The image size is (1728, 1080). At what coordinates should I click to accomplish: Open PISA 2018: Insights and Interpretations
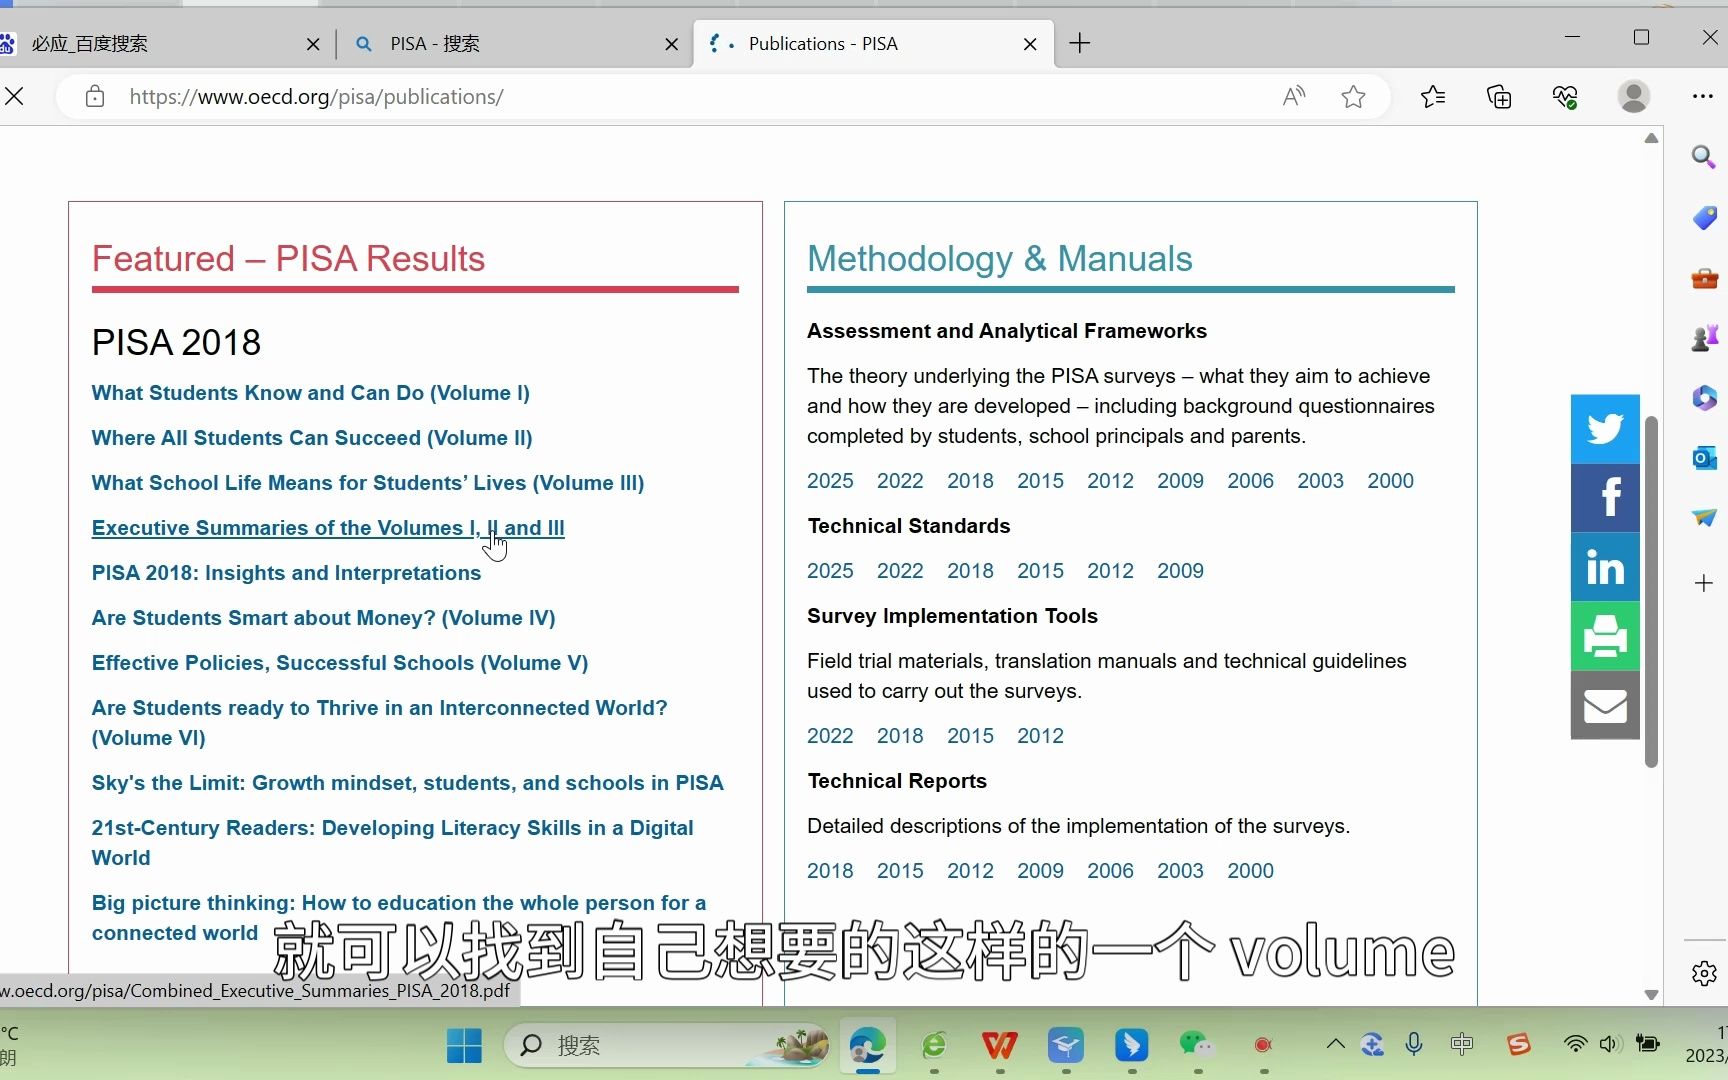pyautogui.click(x=286, y=573)
